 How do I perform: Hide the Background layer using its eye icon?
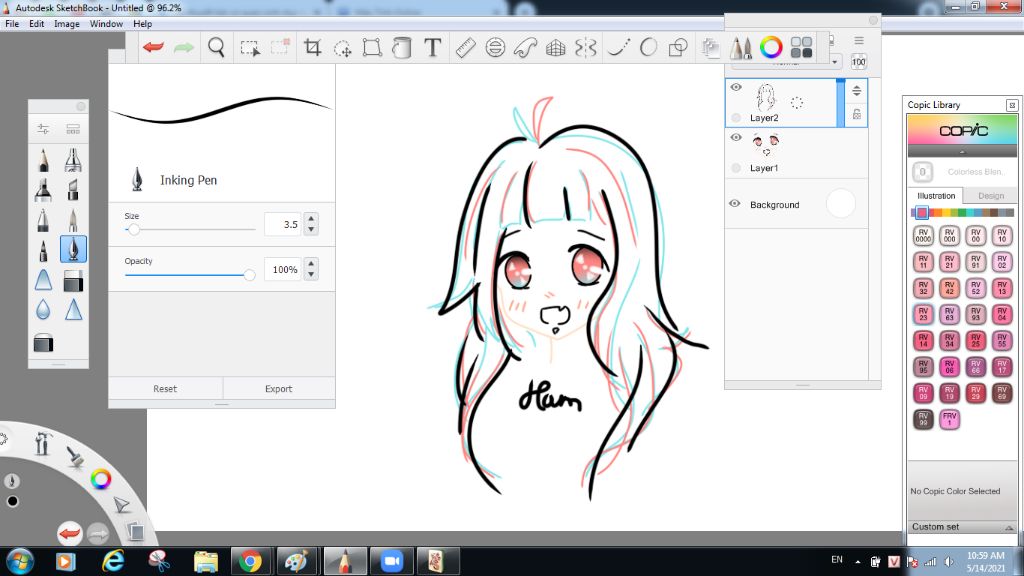735,204
